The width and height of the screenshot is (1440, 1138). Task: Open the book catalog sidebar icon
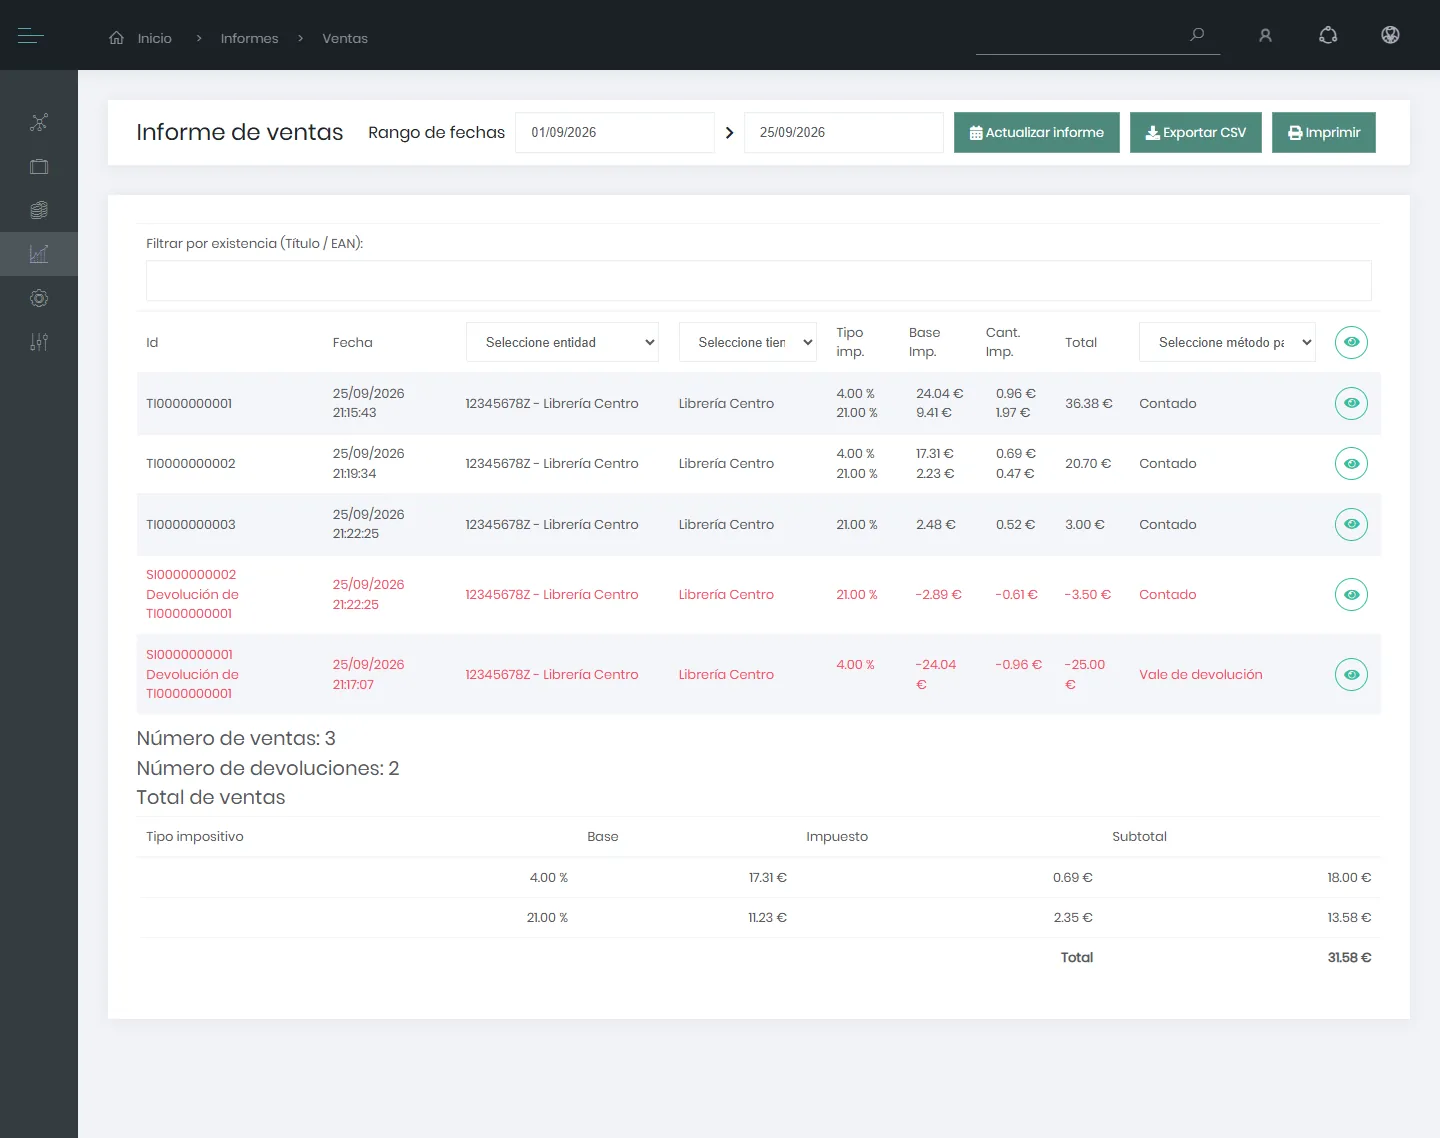(39, 167)
